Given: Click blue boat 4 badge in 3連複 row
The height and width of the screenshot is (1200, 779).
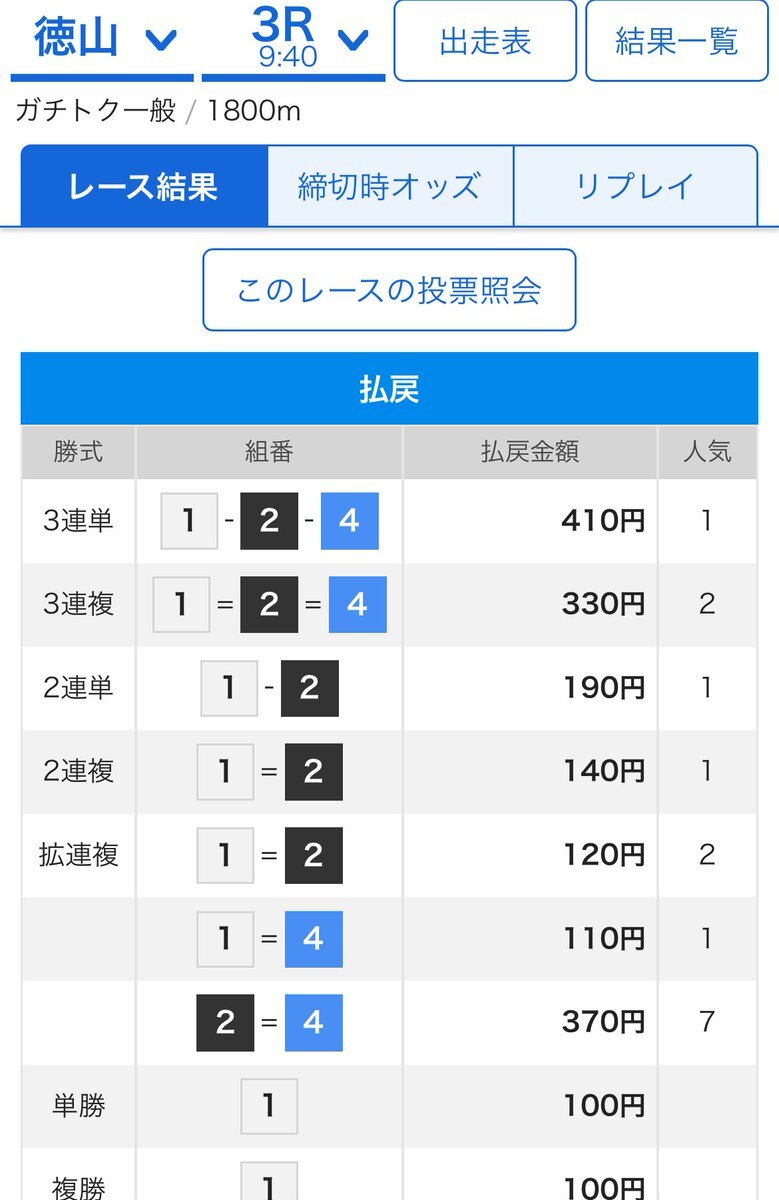Looking at the screenshot, I should coord(357,605).
